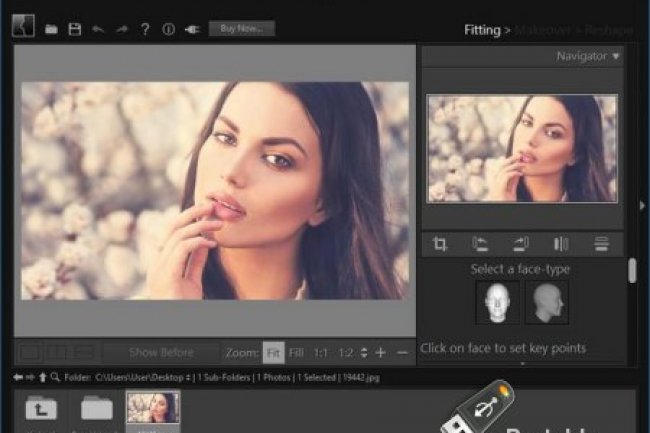Adjust zoom level with the up-down stepper
The height and width of the screenshot is (433, 650).
[363, 353]
